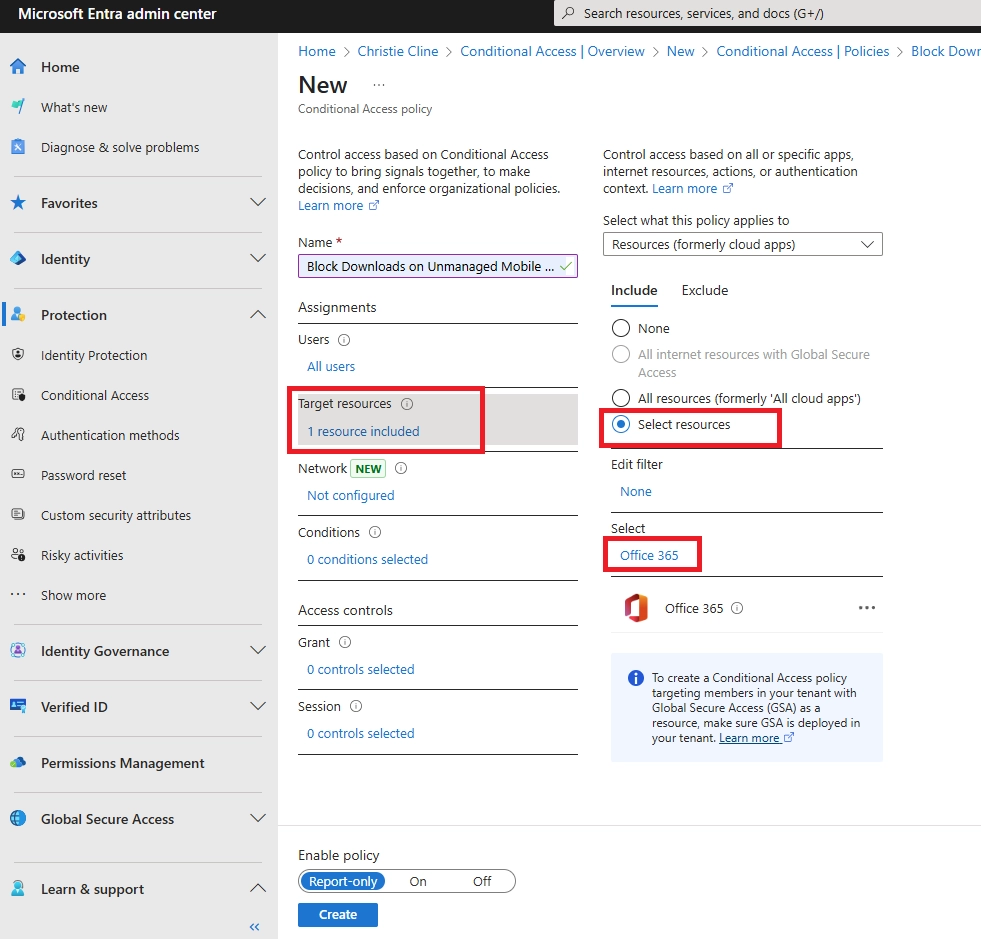The width and height of the screenshot is (981, 939).
Task: Click the Protection icon in sidebar
Action: [x=18, y=314]
